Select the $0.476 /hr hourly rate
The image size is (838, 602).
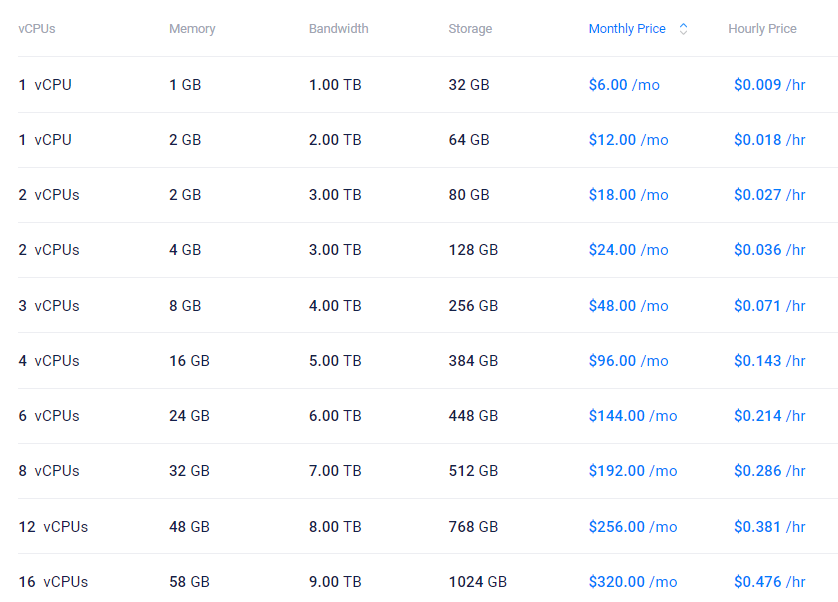pyautogui.click(x=769, y=582)
